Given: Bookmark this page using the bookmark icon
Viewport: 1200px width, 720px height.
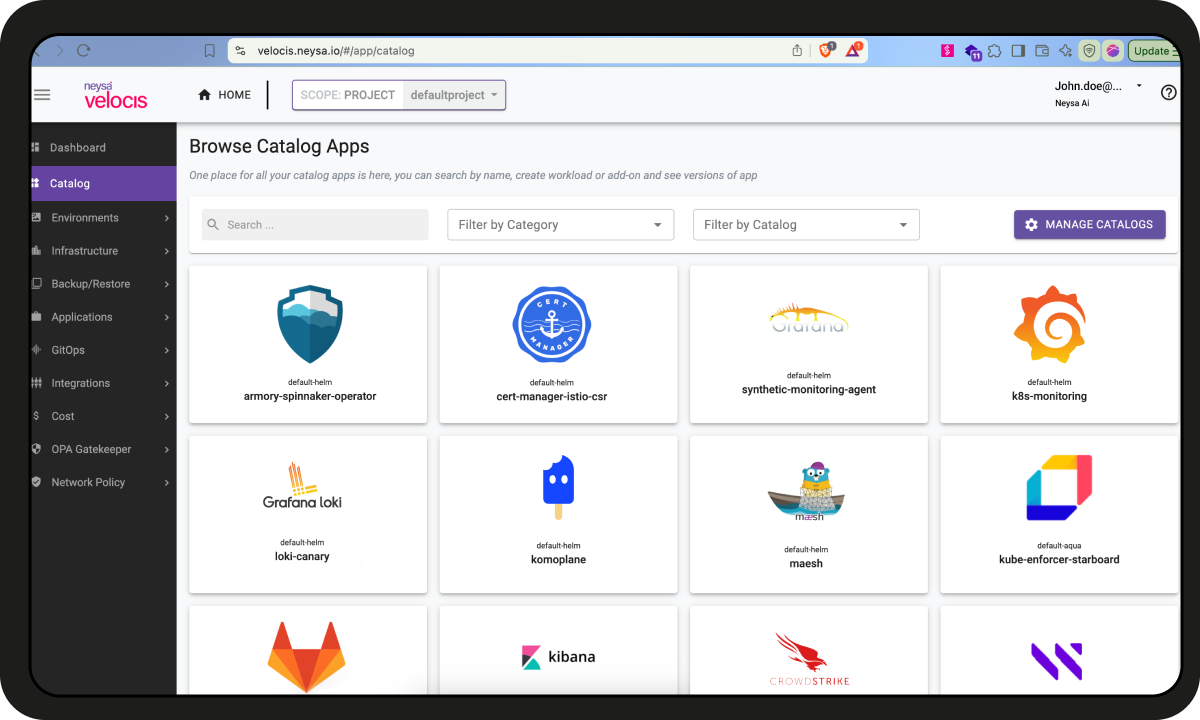Looking at the screenshot, I should (x=209, y=50).
